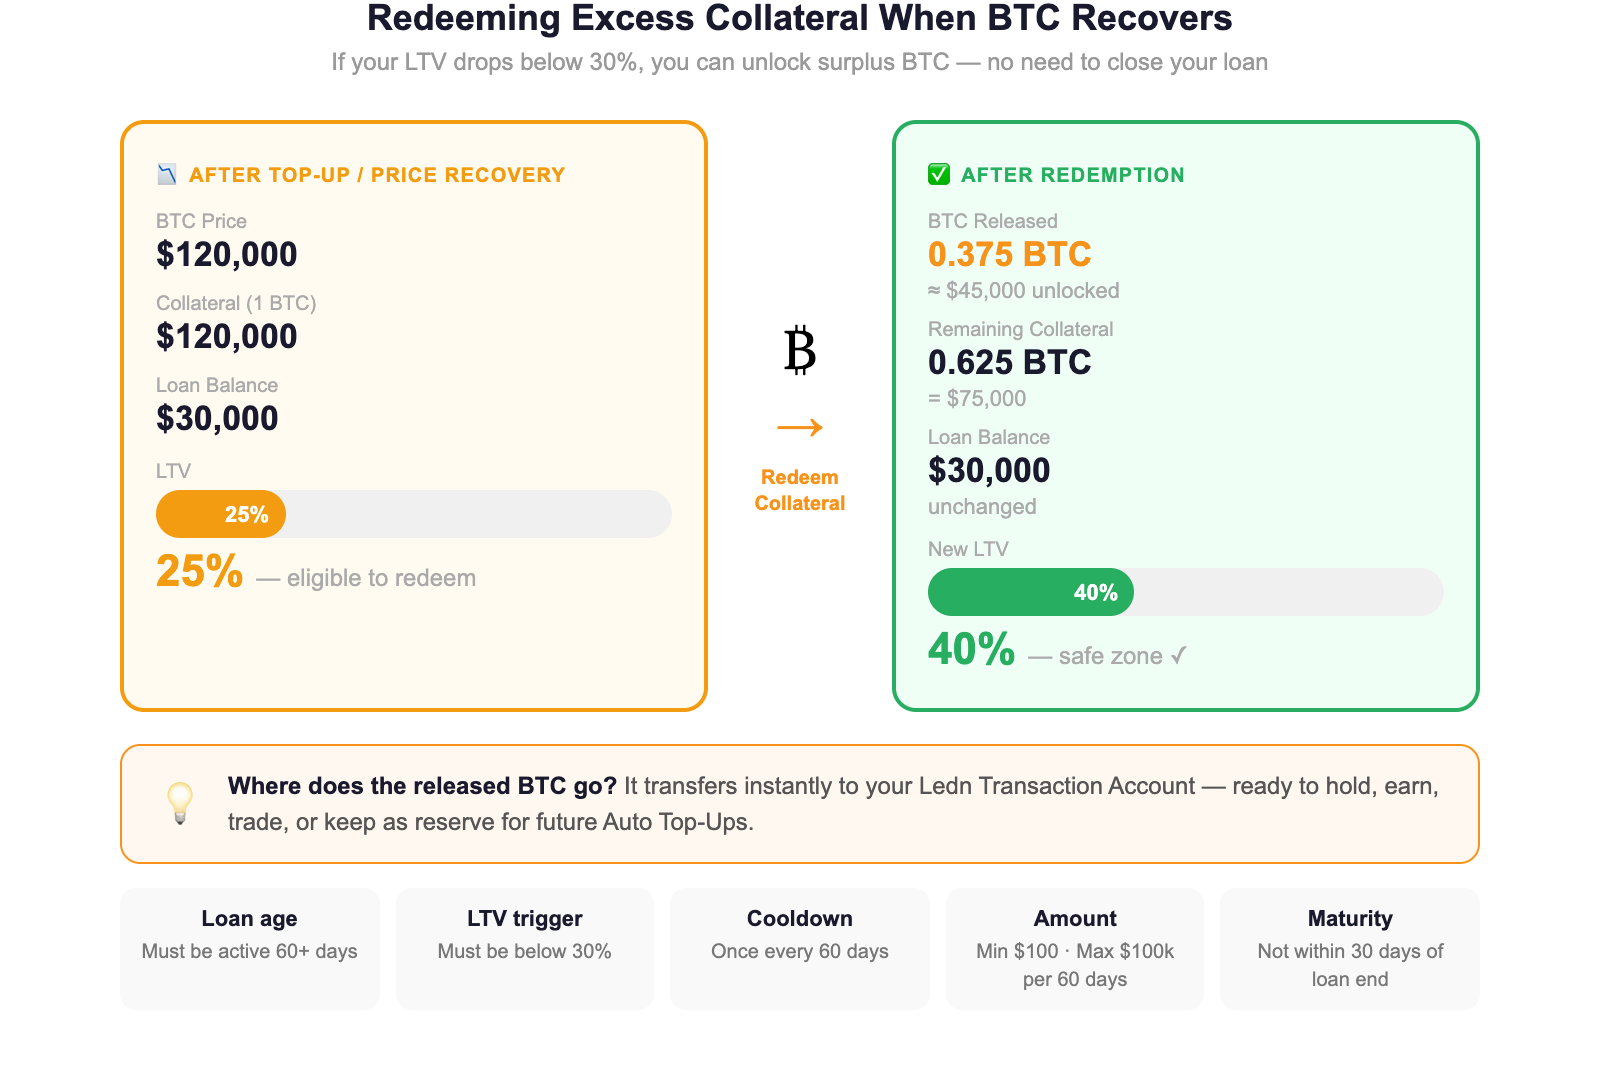This screenshot has width=1600, height=1080.
Task: Click the green 40% New LTV bar
Action: point(1031,592)
